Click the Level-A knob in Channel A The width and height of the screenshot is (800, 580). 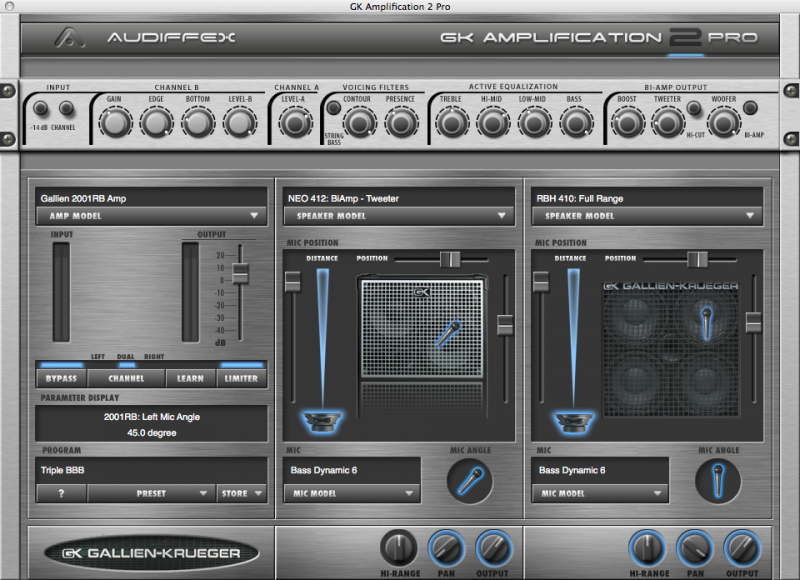(295, 123)
